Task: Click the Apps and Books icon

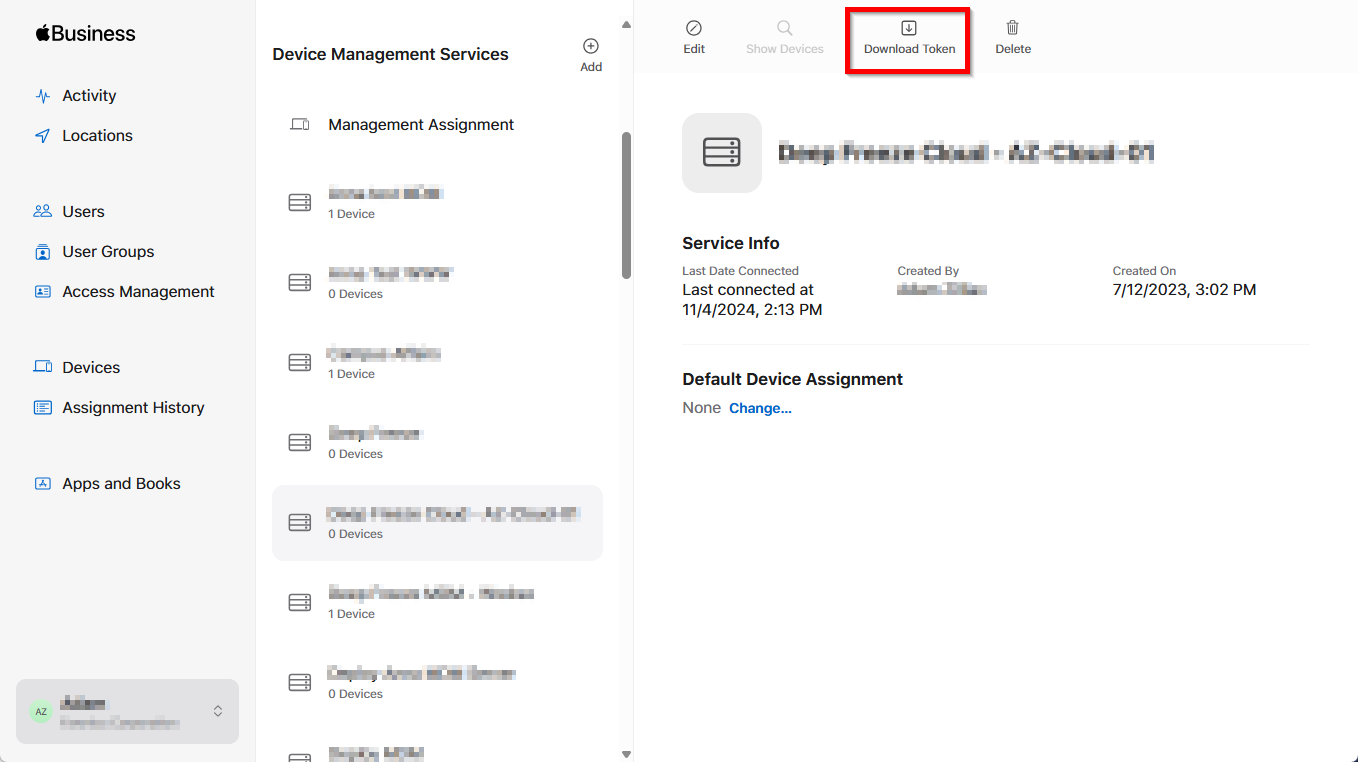Action: (x=42, y=484)
